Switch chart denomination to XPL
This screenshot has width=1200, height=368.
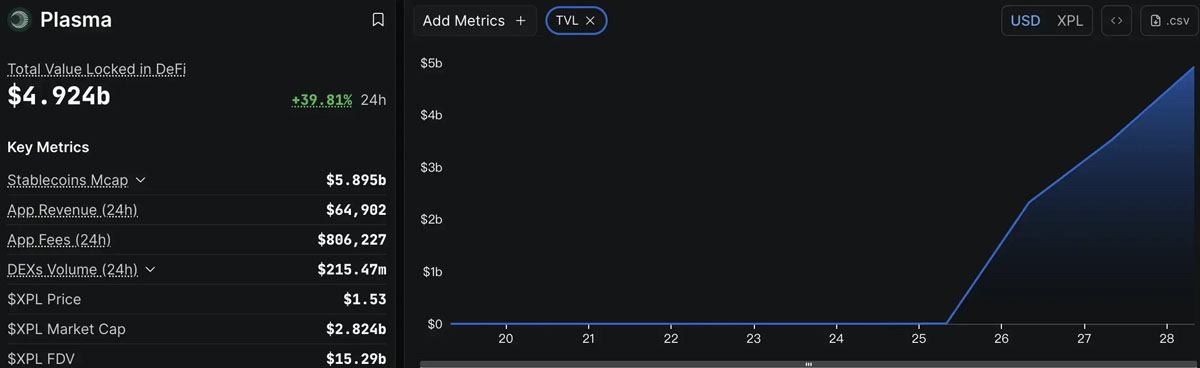coord(1070,20)
